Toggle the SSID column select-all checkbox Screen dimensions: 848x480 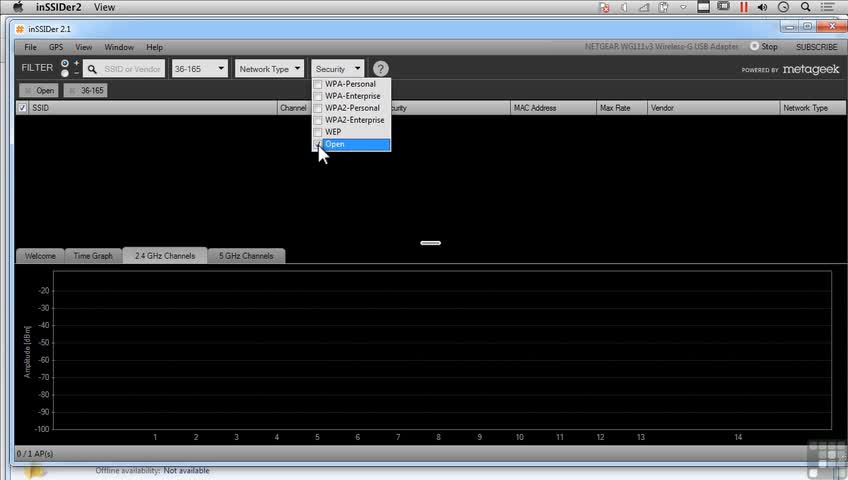pyautogui.click(x=22, y=108)
